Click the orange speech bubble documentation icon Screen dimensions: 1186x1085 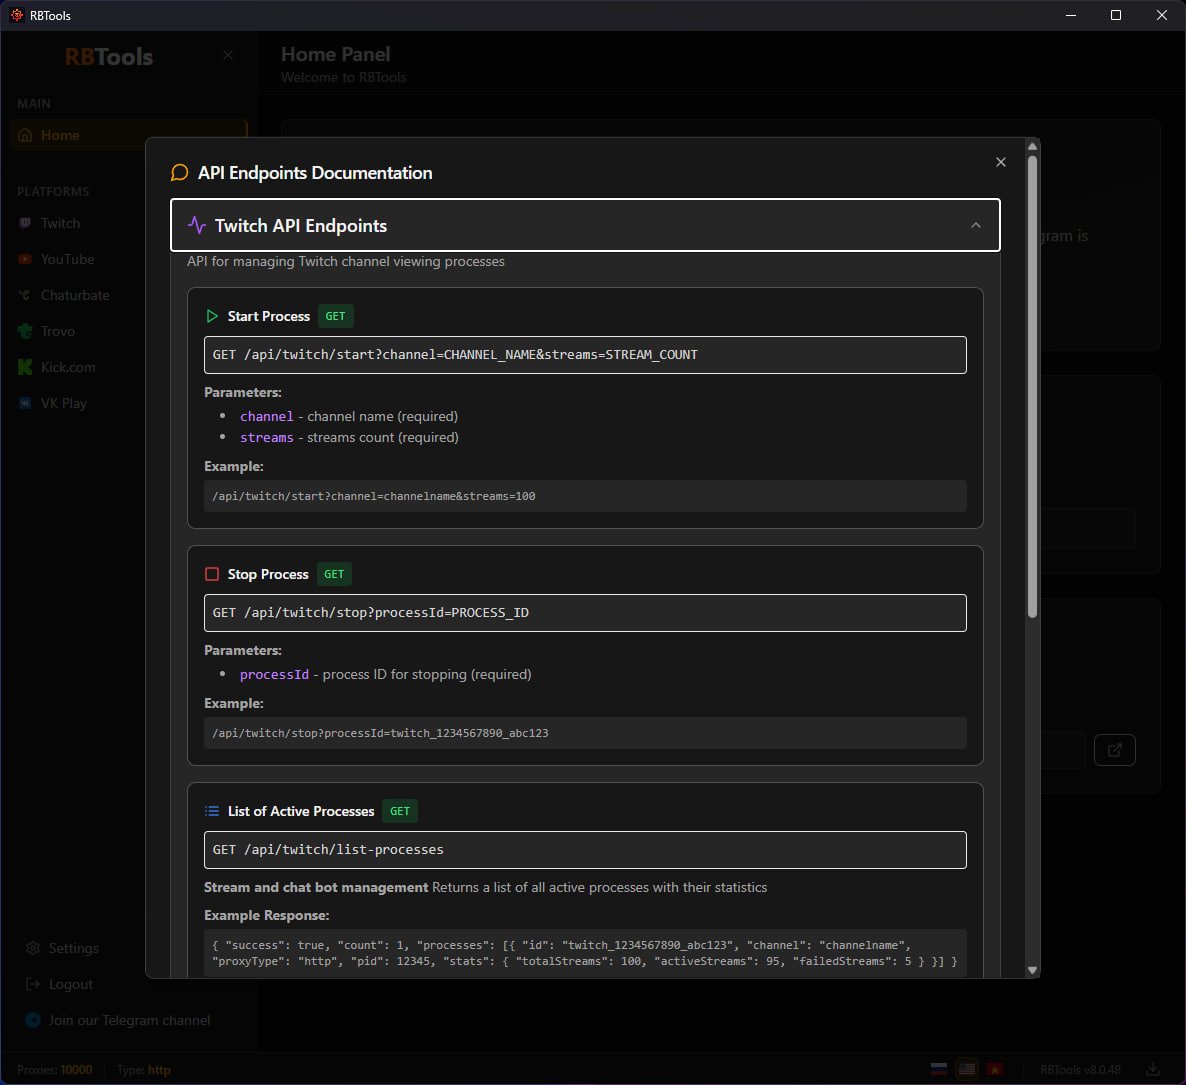coord(180,173)
